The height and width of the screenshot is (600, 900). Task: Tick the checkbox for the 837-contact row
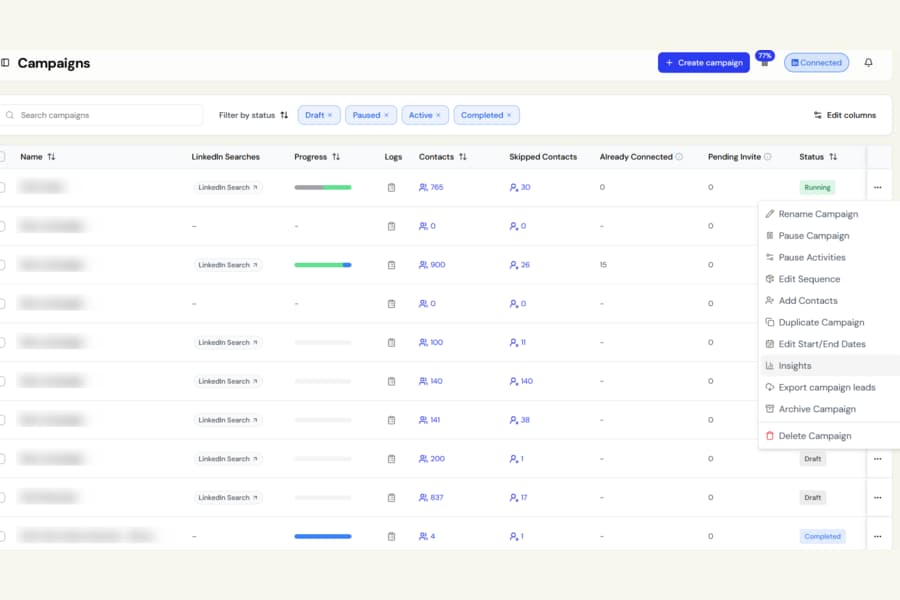point(2,497)
